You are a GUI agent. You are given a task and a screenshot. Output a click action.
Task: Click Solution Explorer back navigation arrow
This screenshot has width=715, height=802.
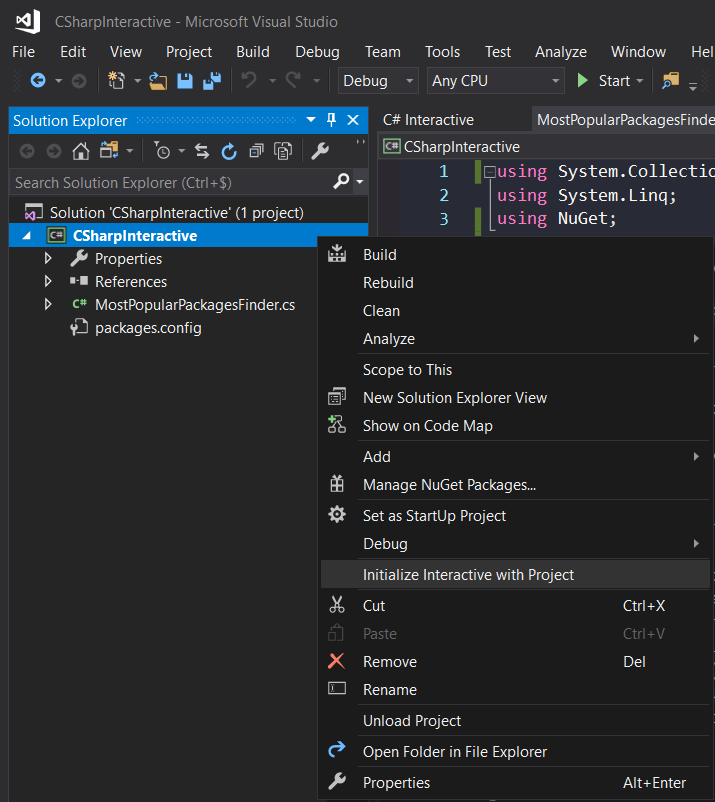[27, 151]
